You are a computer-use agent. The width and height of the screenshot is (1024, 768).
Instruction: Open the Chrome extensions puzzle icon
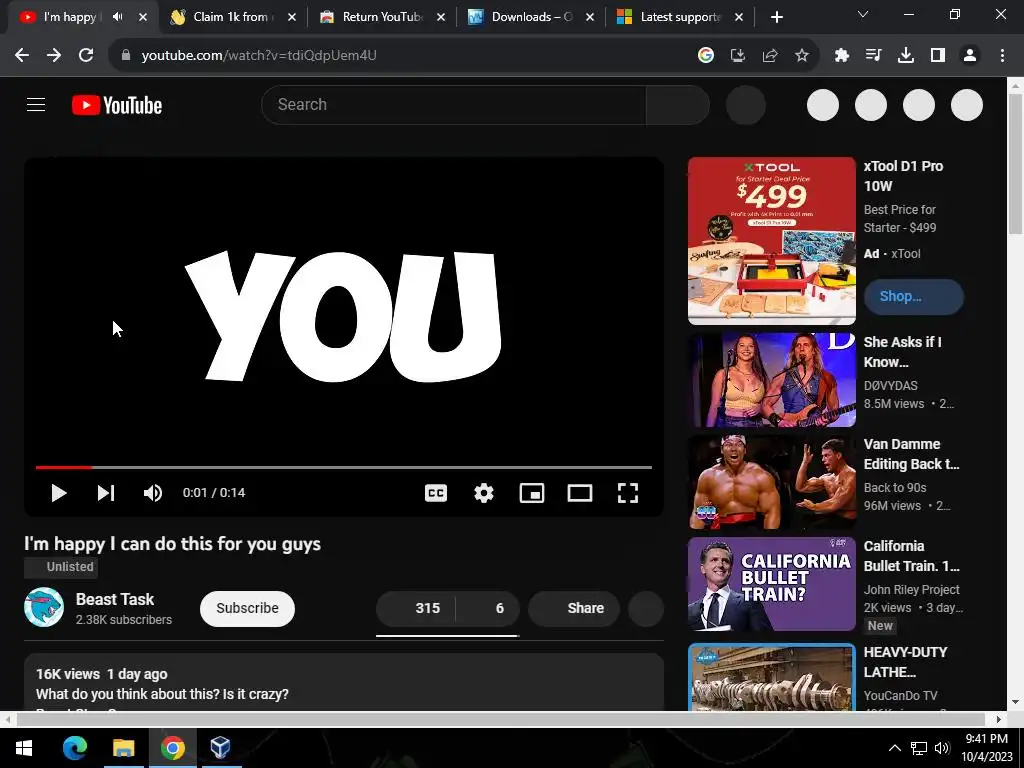[x=842, y=56]
